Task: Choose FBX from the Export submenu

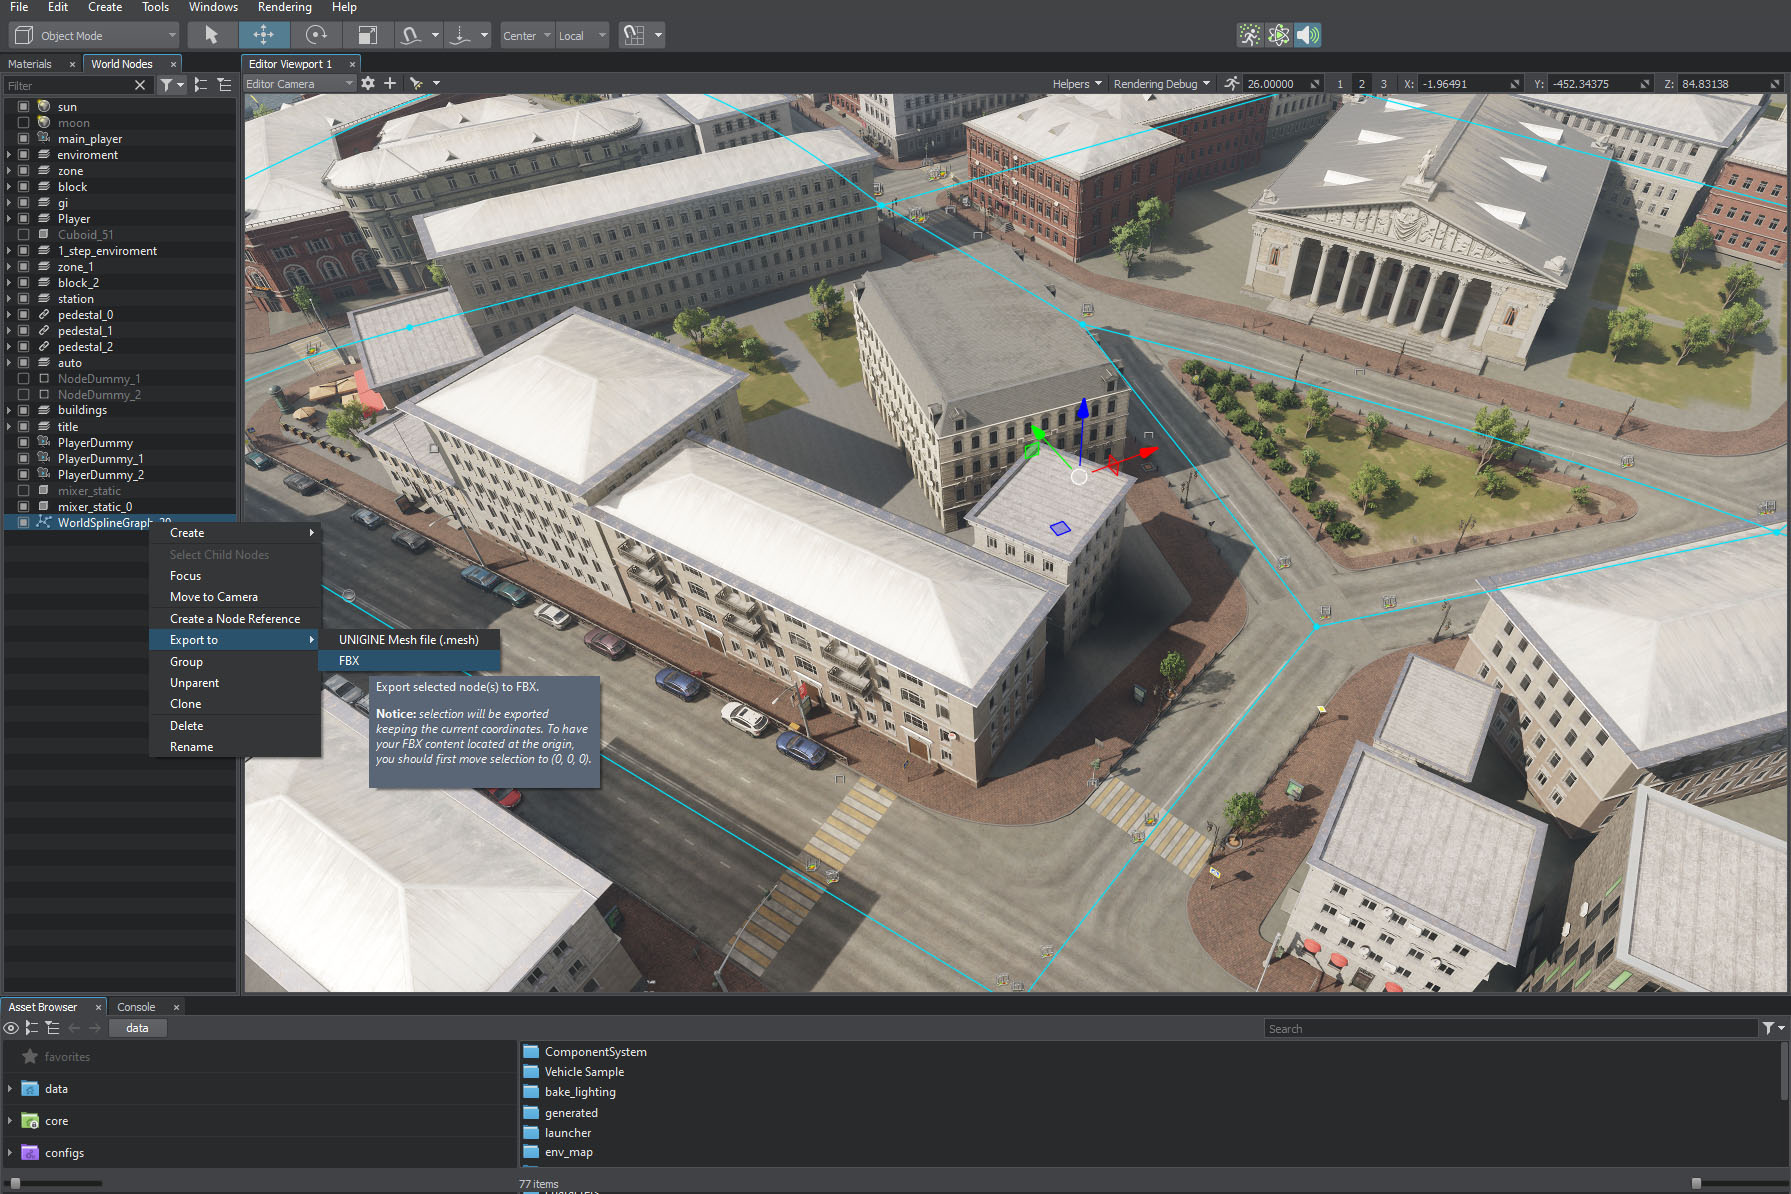Action: point(349,661)
